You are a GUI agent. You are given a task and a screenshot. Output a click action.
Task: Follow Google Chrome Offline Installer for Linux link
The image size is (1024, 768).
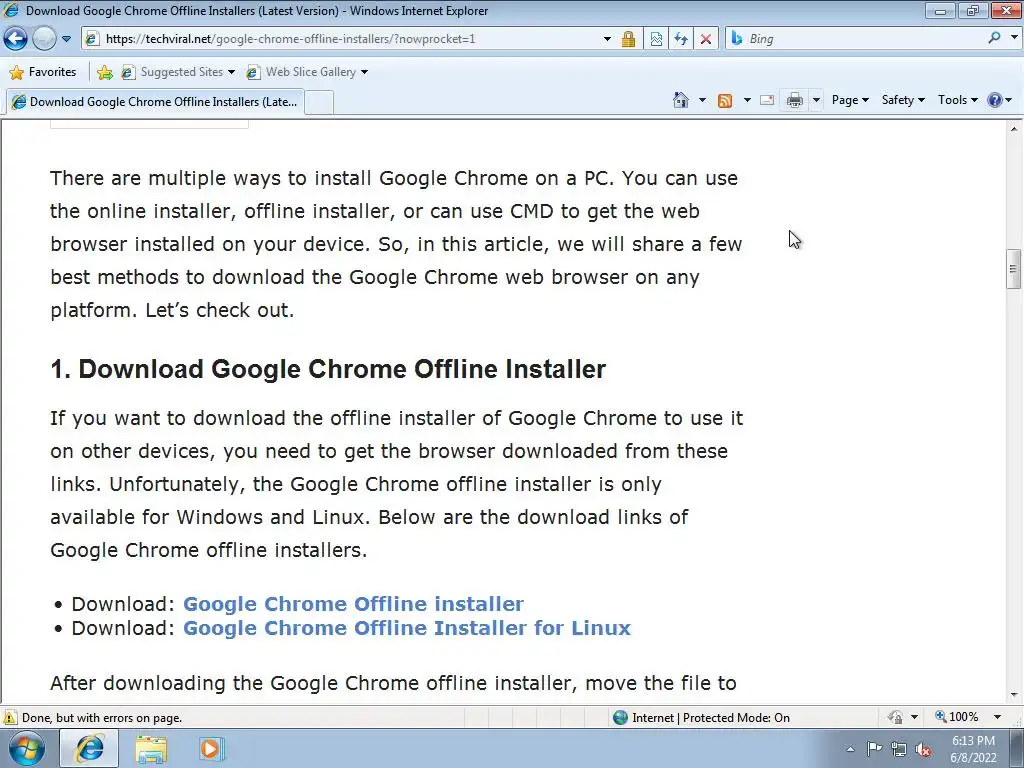click(x=407, y=628)
